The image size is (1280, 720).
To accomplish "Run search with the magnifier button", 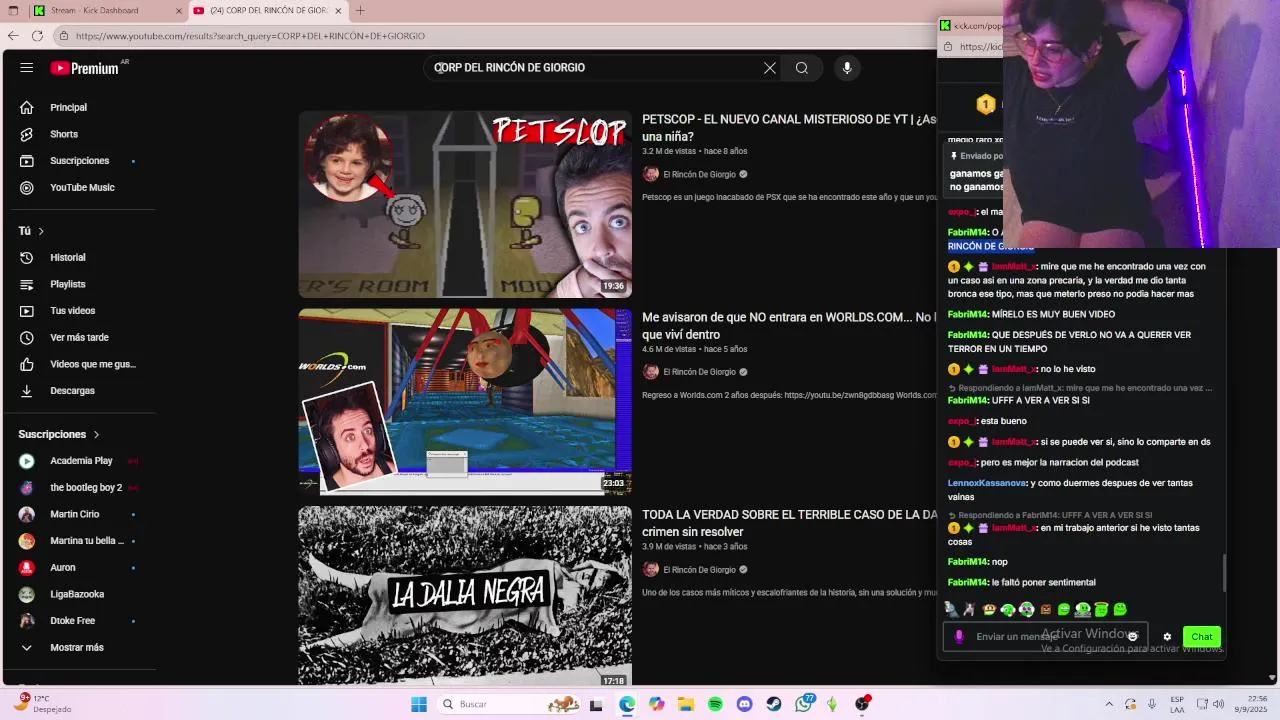I will [802, 68].
